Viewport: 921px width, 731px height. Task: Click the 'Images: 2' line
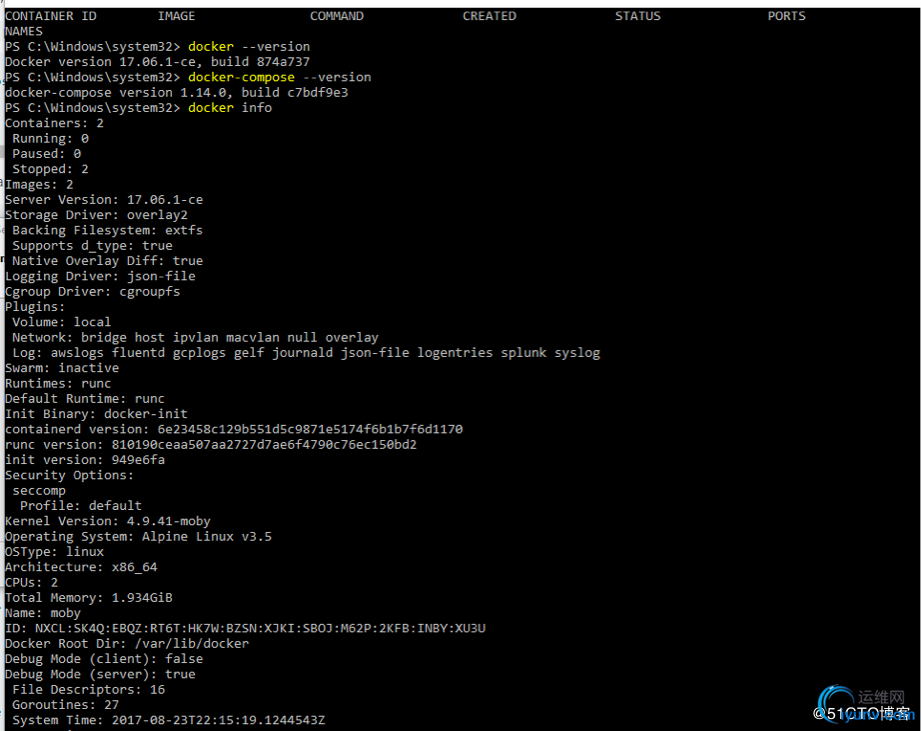[39, 184]
